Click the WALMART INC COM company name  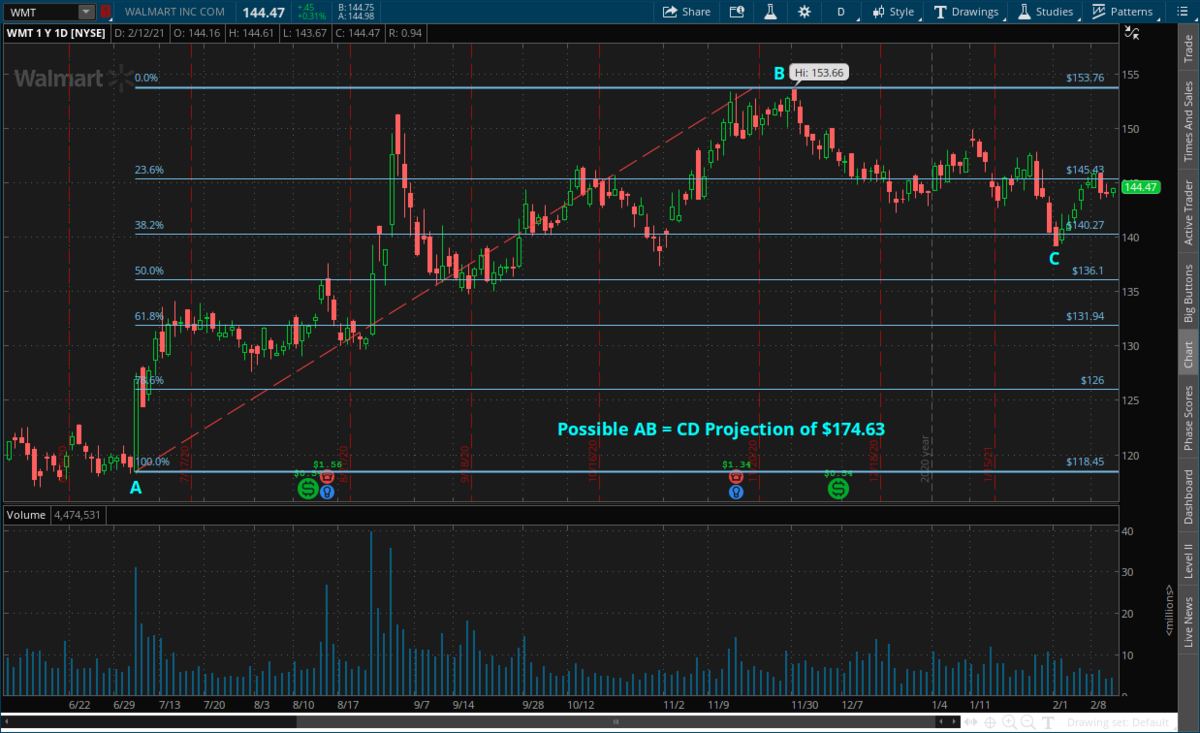[x=177, y=12]
